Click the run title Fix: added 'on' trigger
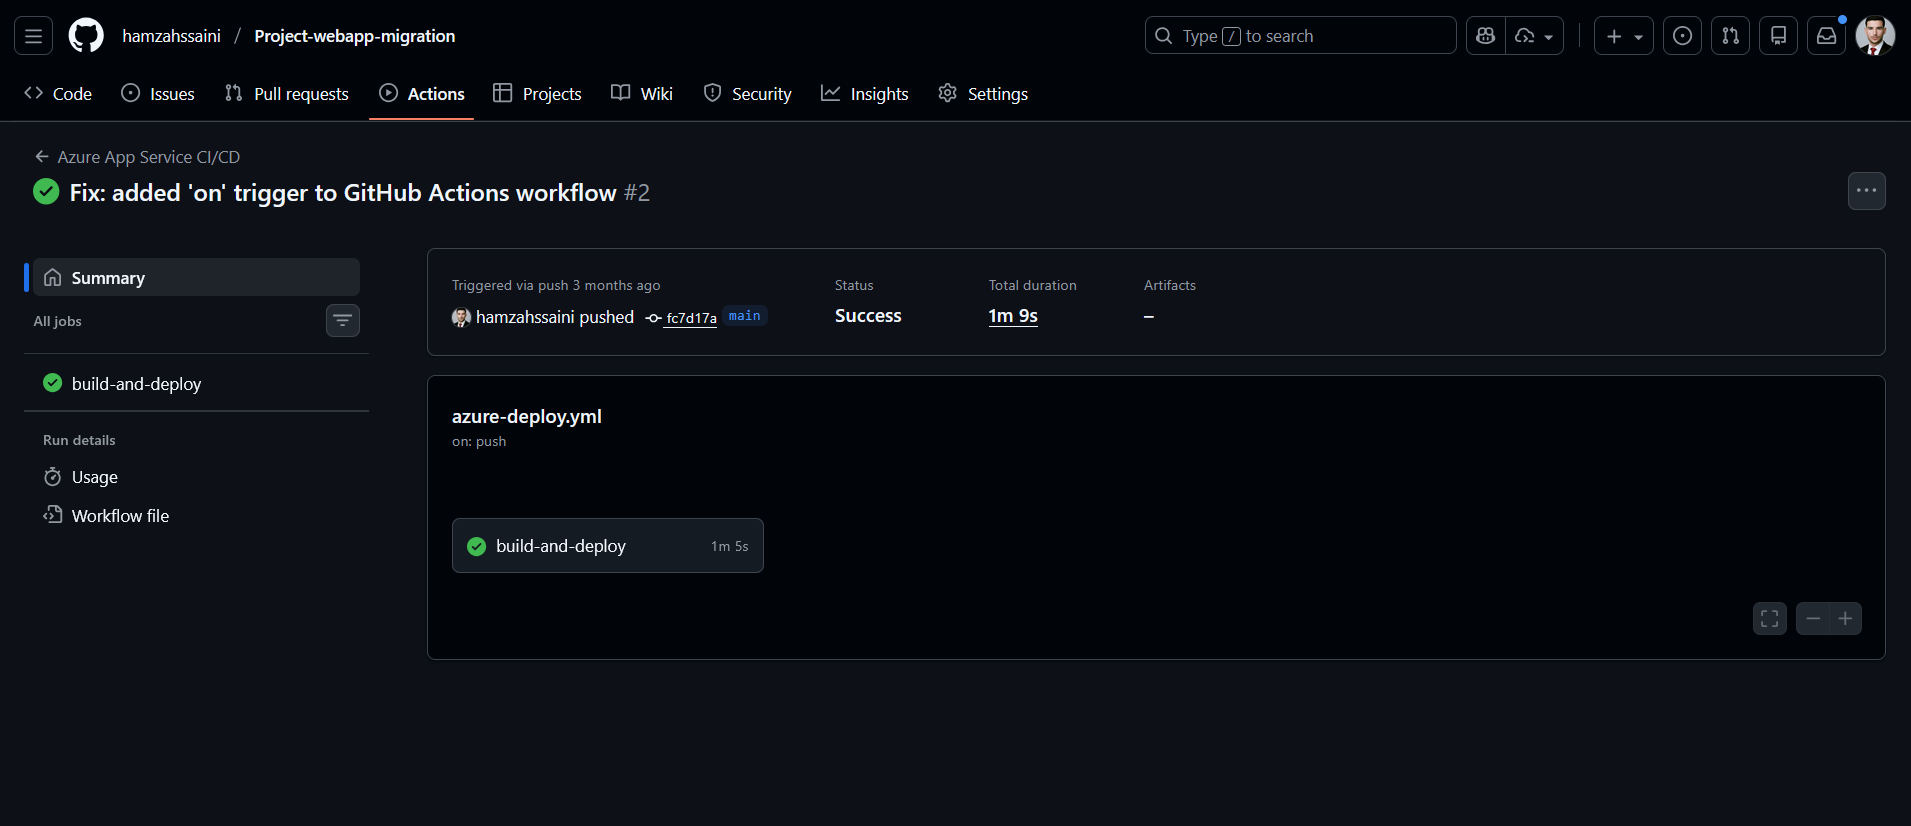Viewport: 1911px width, 826px height. point(343,193)
